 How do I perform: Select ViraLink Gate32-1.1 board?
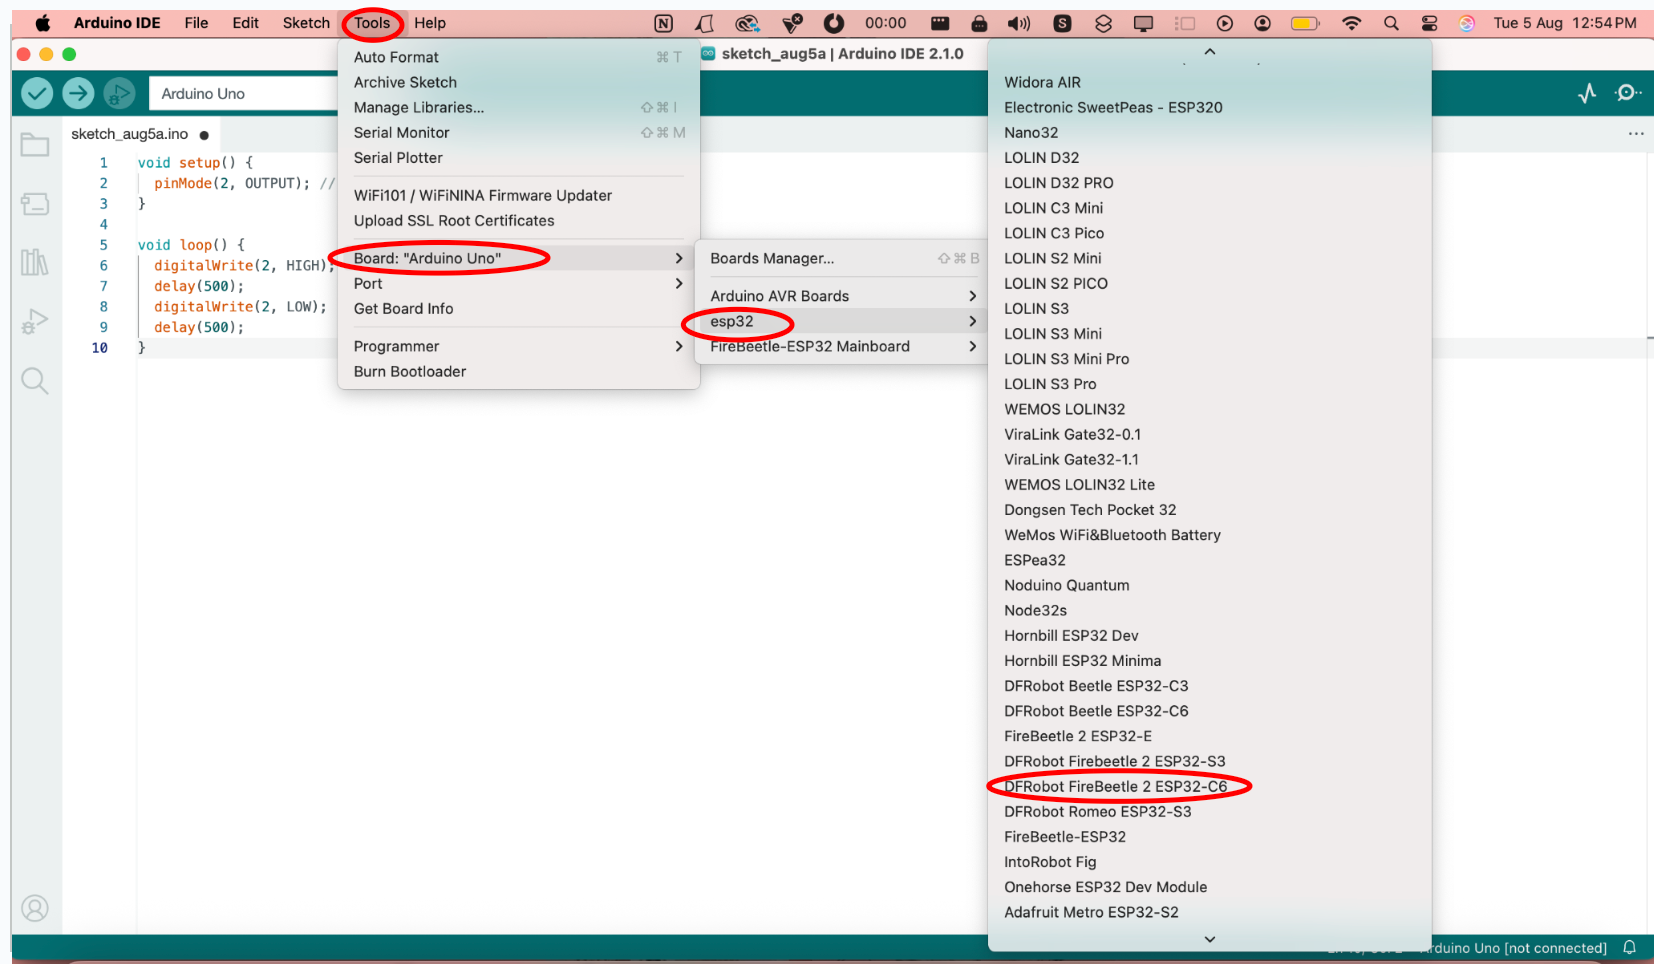1210,459
